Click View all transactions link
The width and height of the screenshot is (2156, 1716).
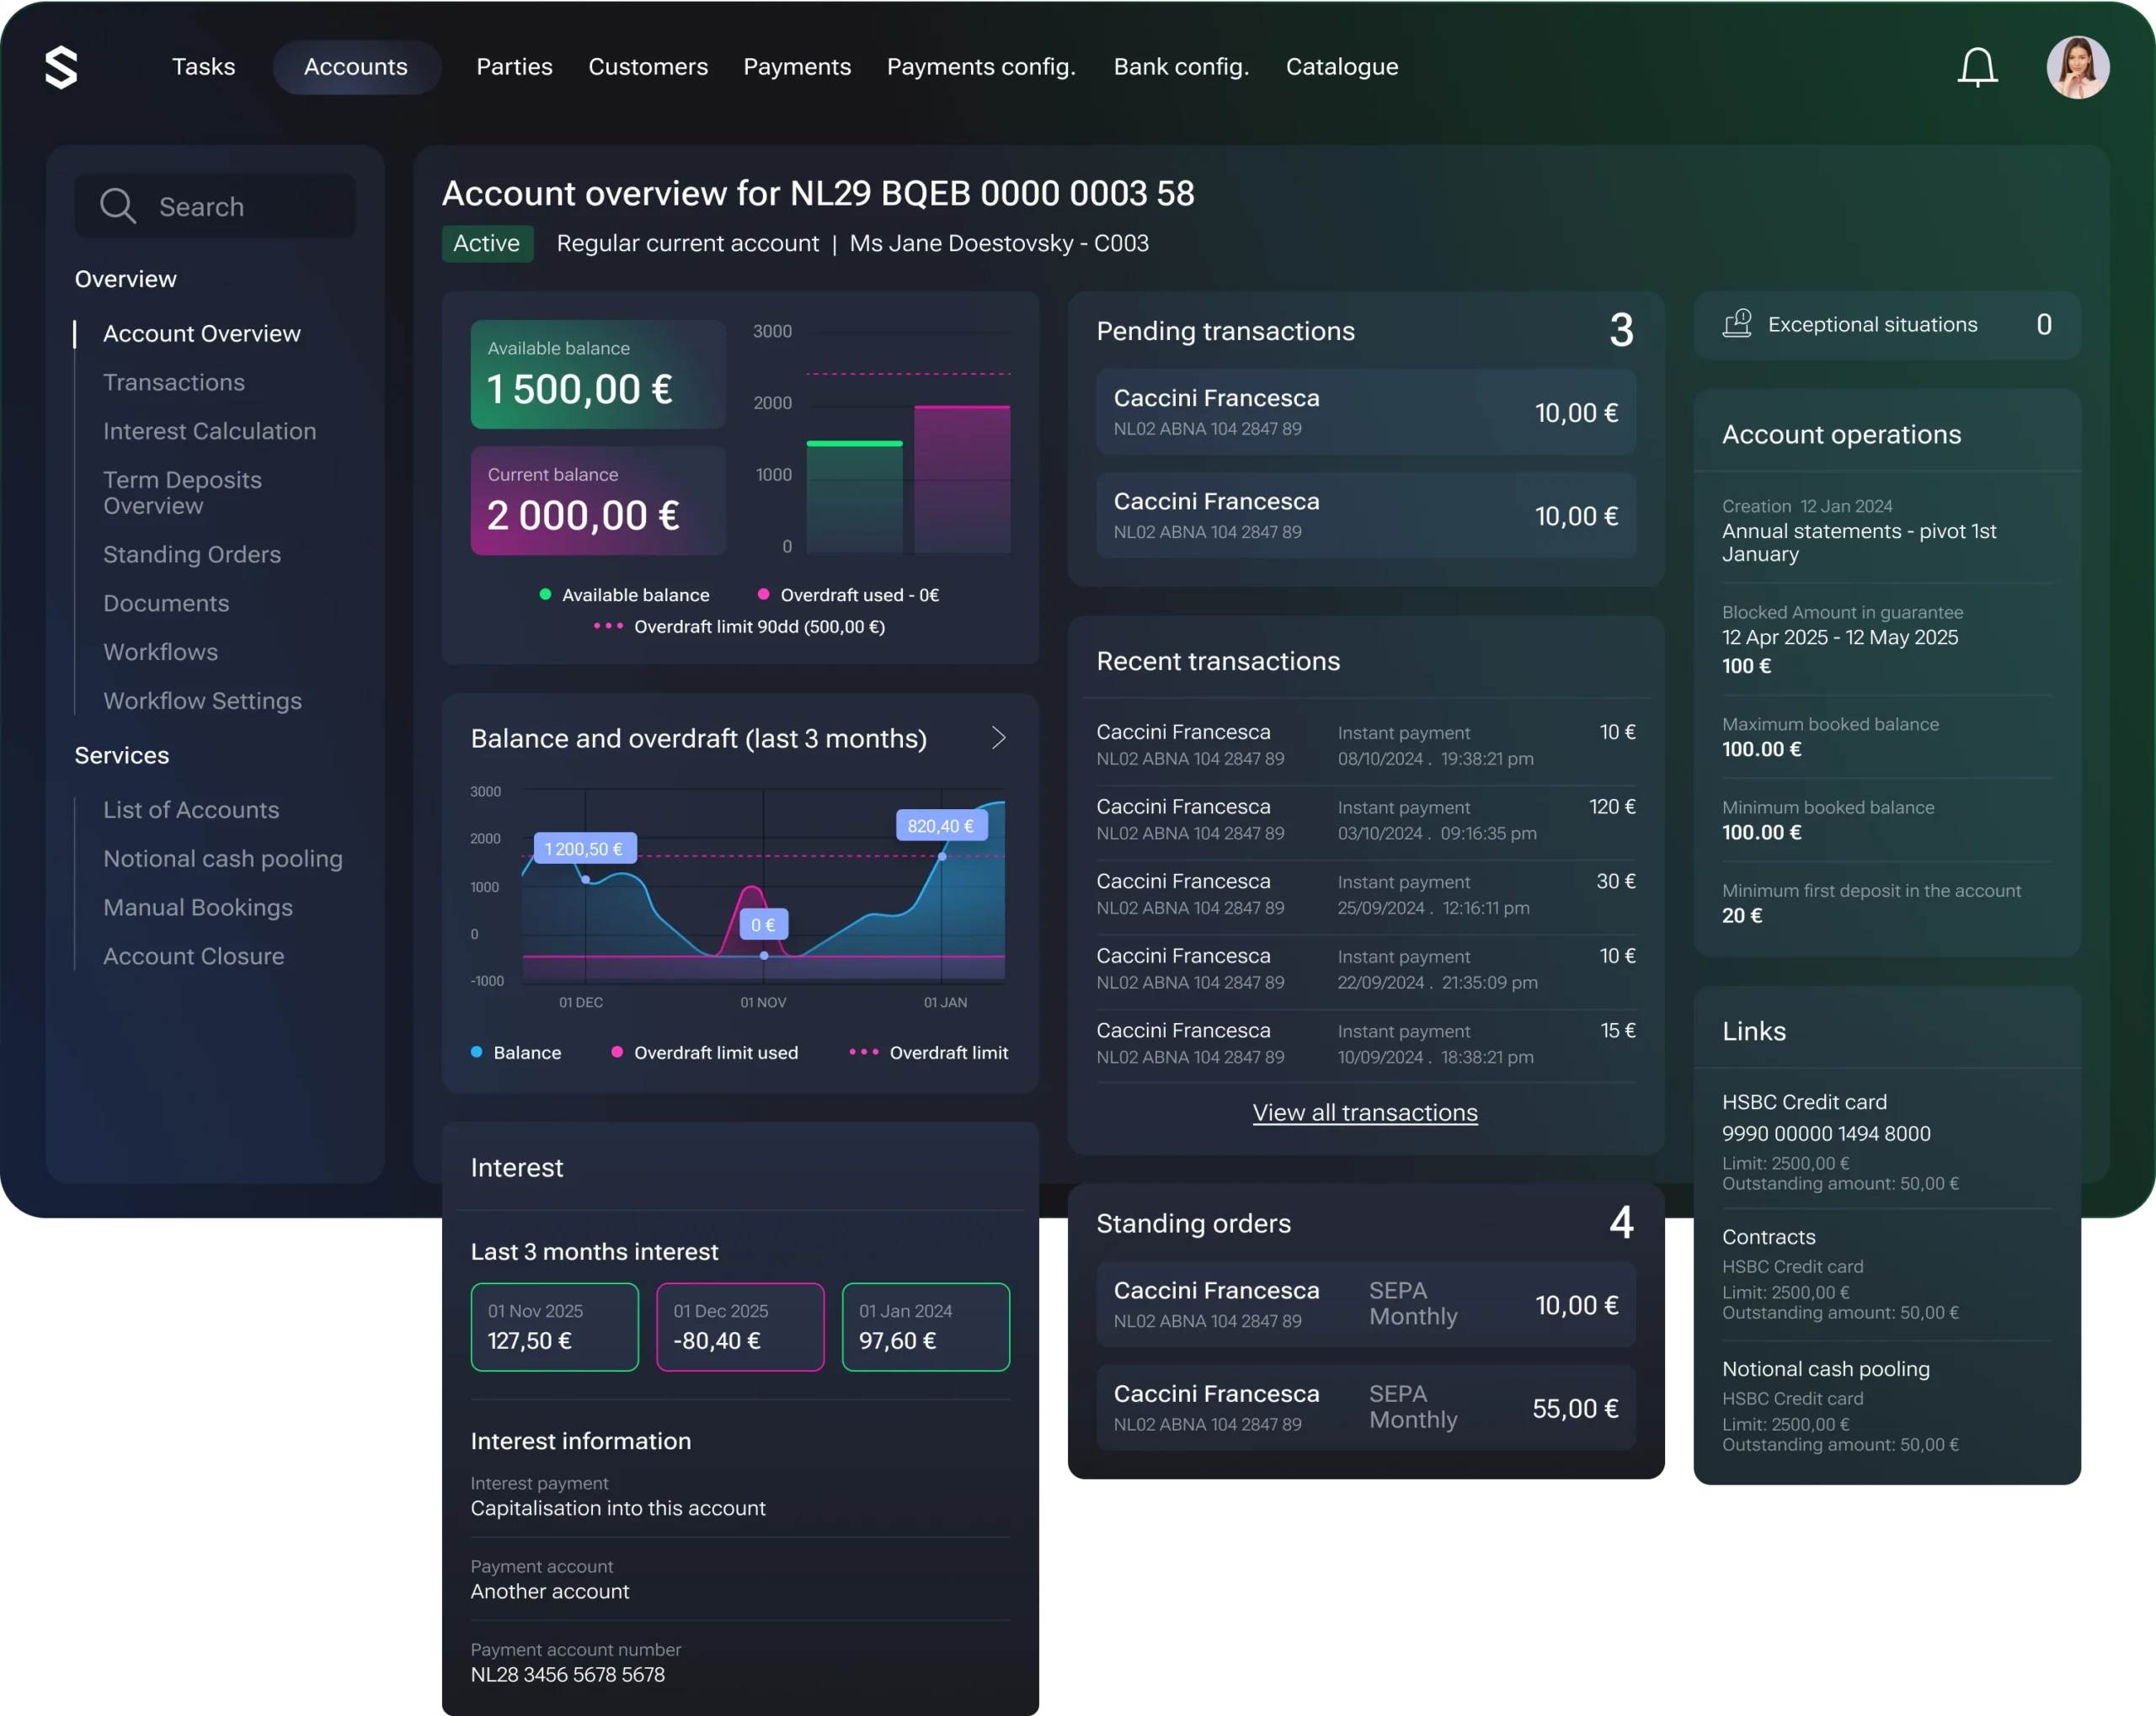[x=1364, y=1112]
